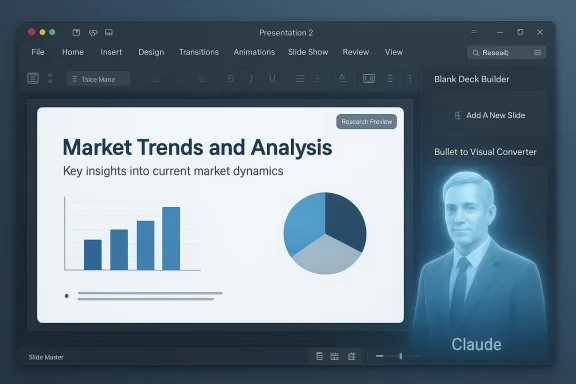Viewport: 576px width, 384px height.
Task: Select the subtitle about current market dynamics
Action: 173,171
